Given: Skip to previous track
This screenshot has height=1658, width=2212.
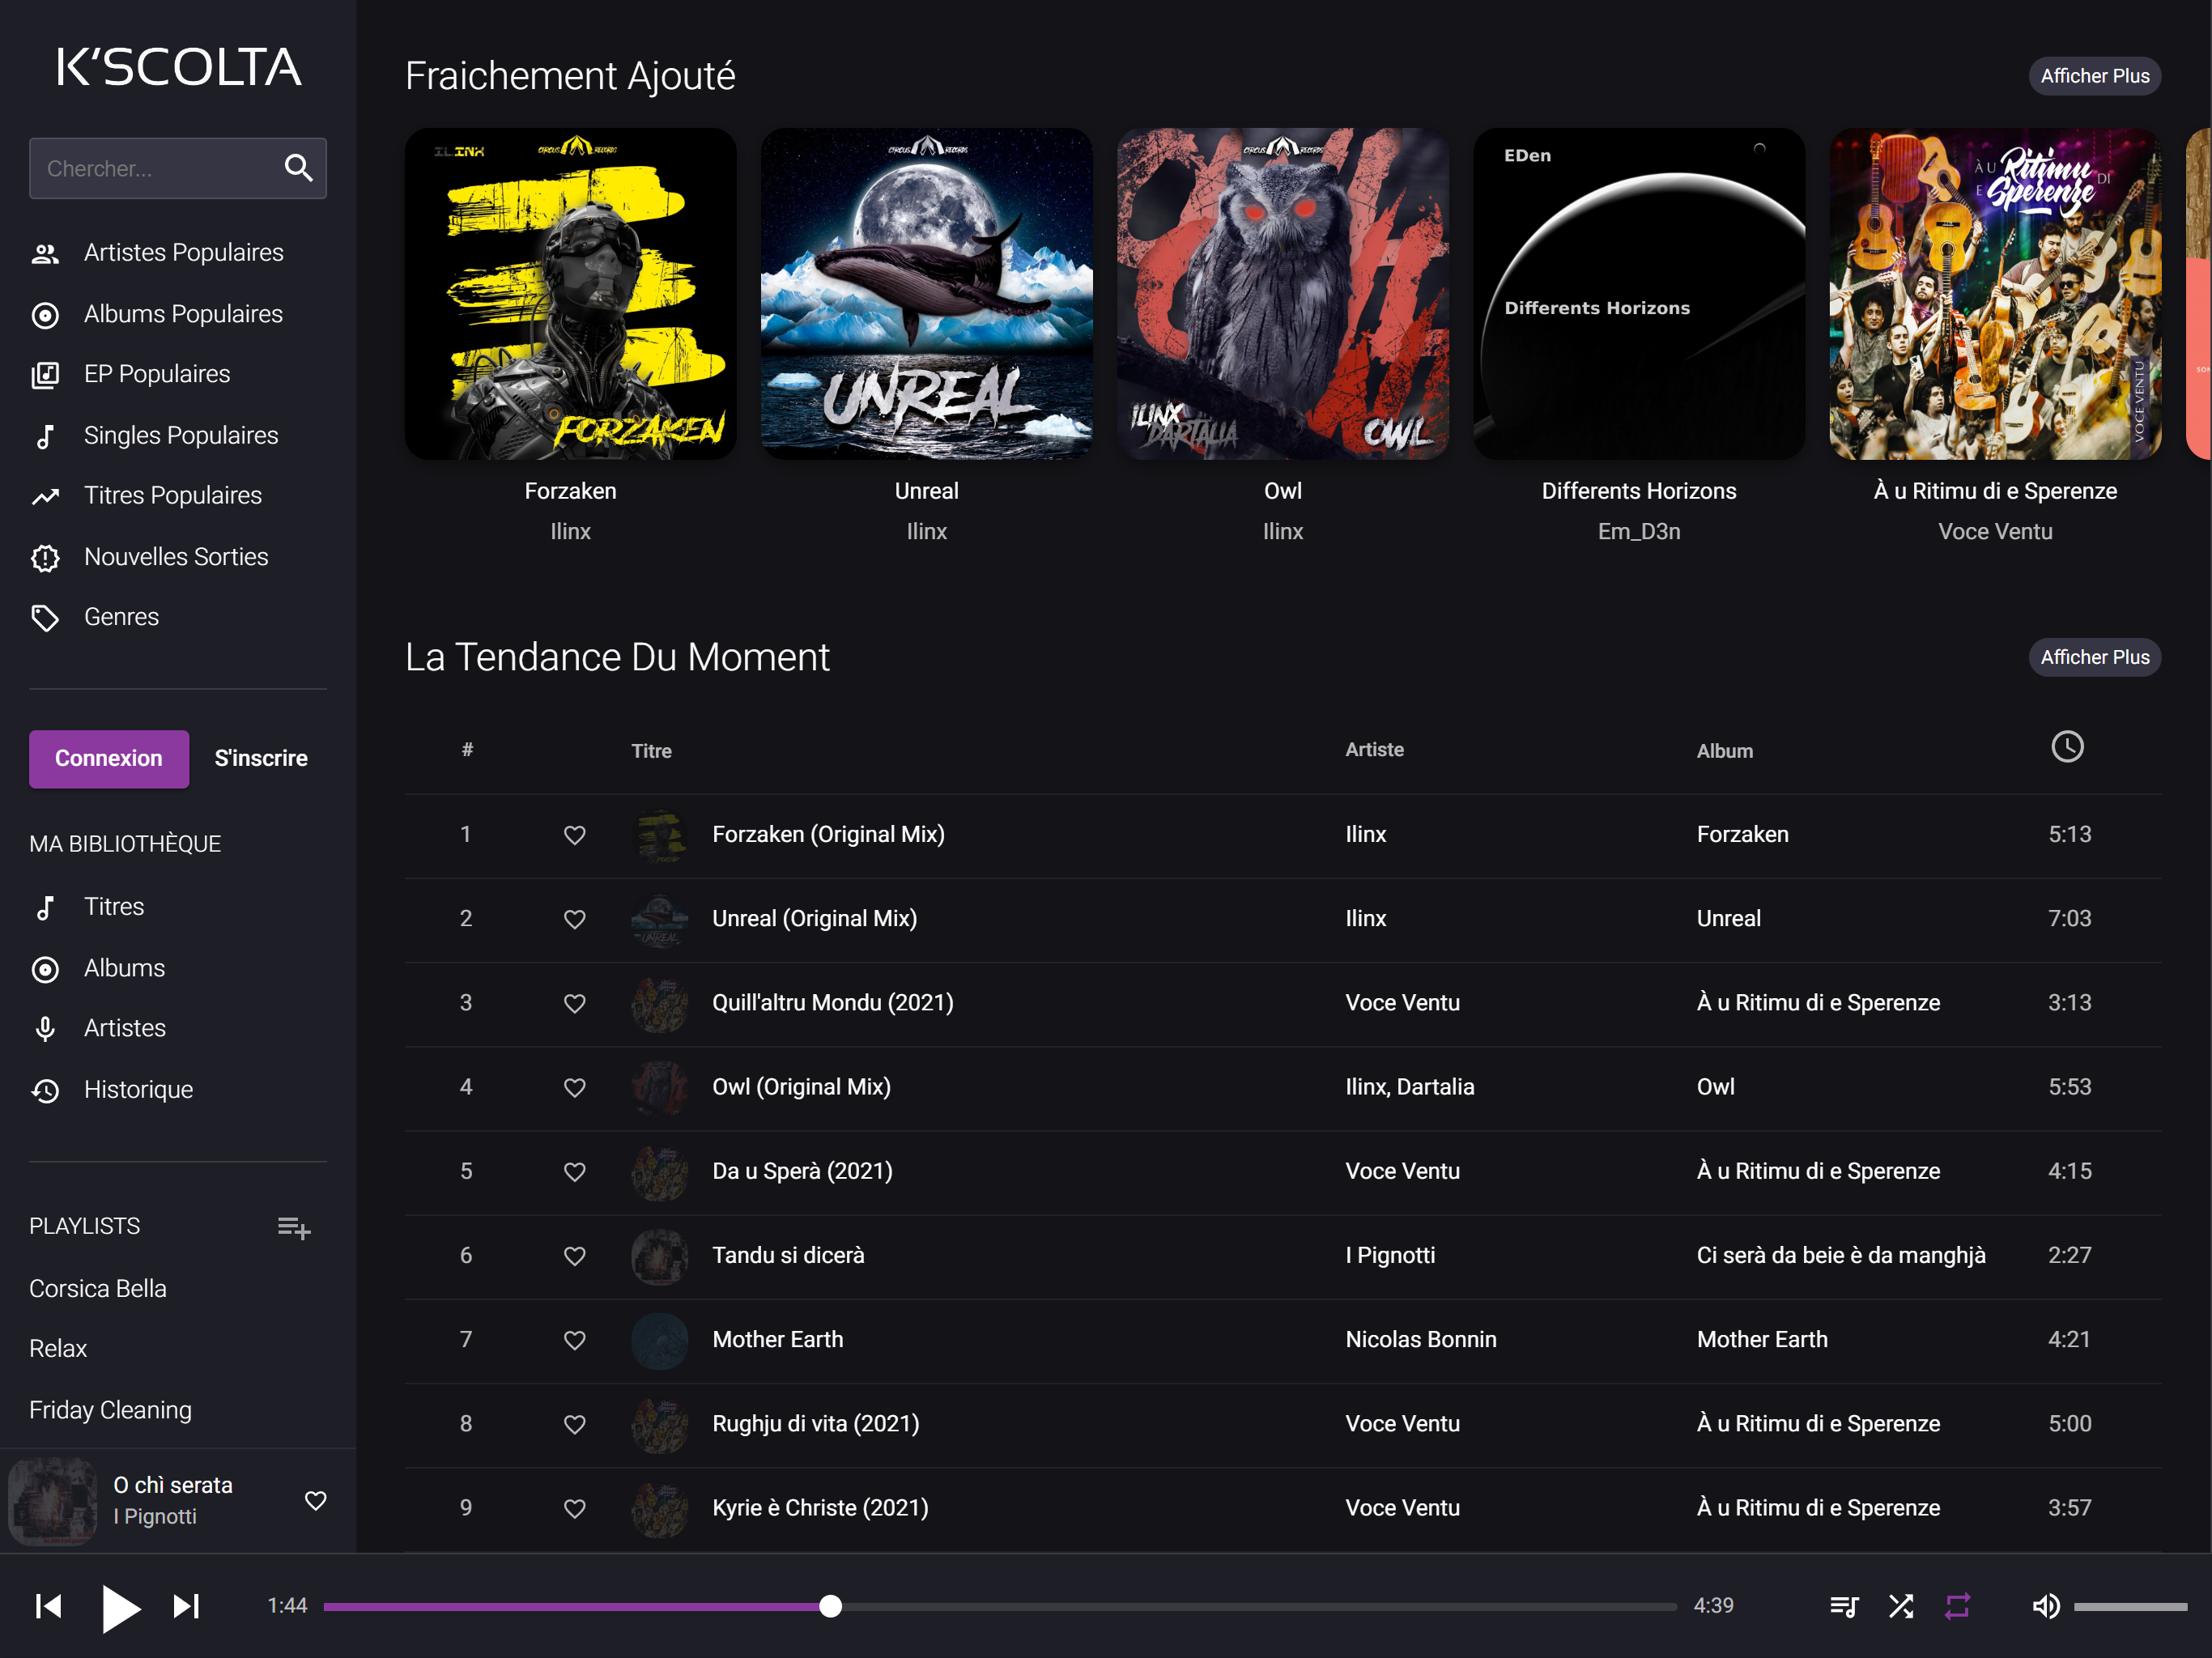Looking at the screenshot, I should pyautogui.click(x=48, y=1606).
